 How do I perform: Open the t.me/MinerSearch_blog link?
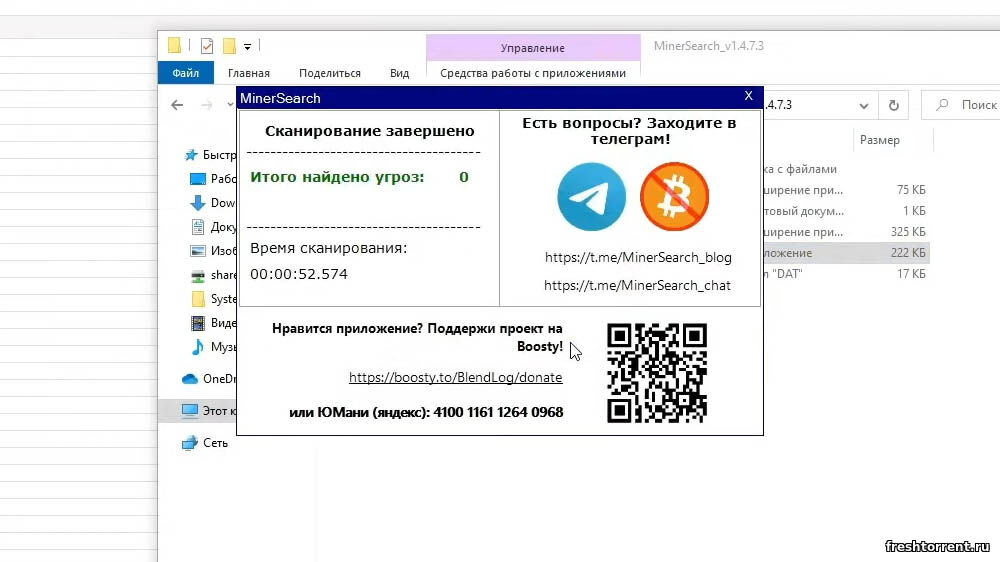[638, 257]
